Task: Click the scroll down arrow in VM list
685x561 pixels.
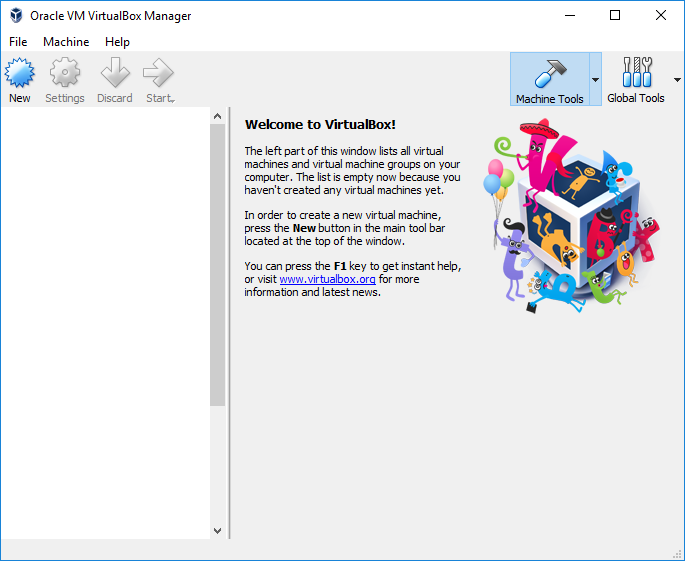Action: coord(218,530)
